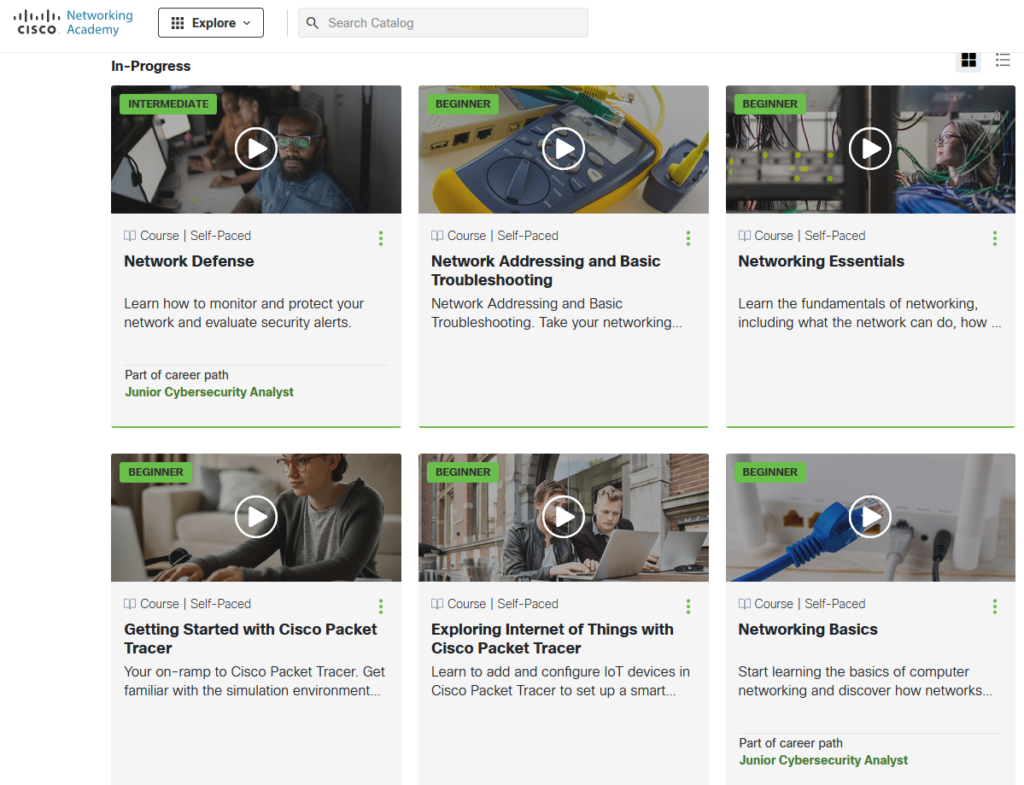
Task: Open options menu for Exploring Internet of Things
Action: 688,607
